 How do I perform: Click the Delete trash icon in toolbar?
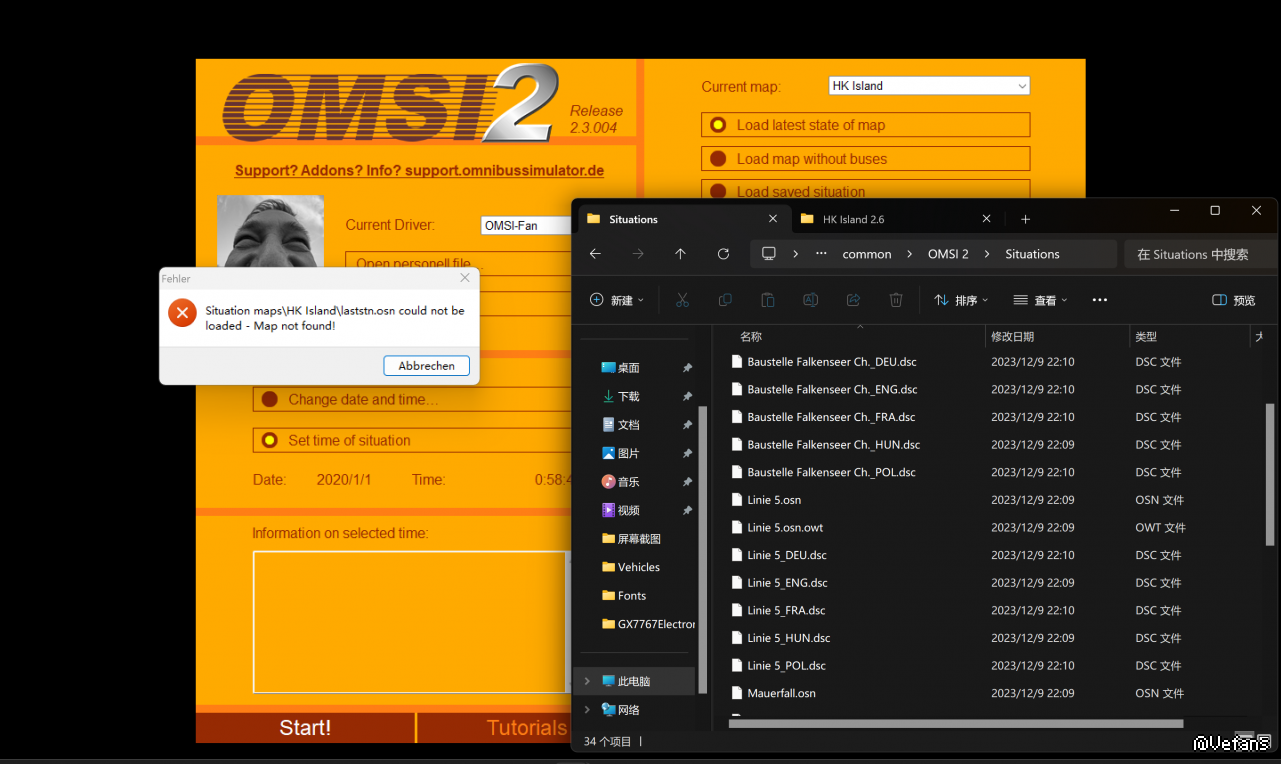coord(896,300)
